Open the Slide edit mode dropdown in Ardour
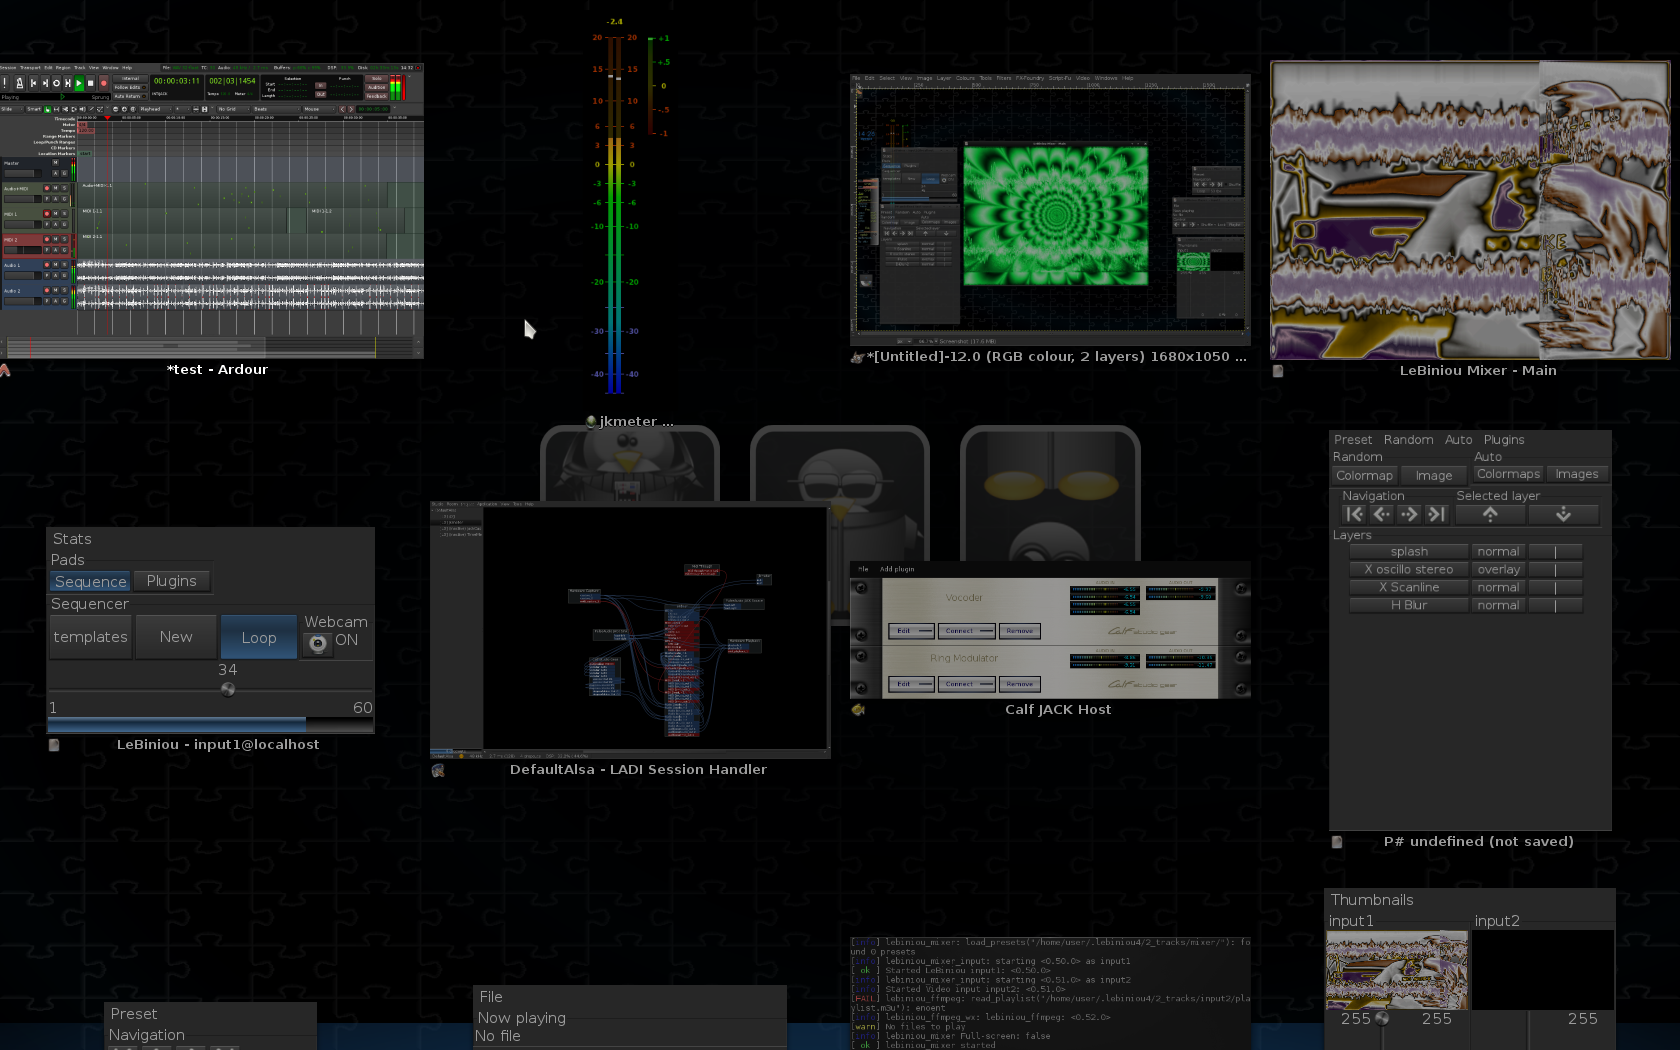1680x1050 pixels. [11, 109]
